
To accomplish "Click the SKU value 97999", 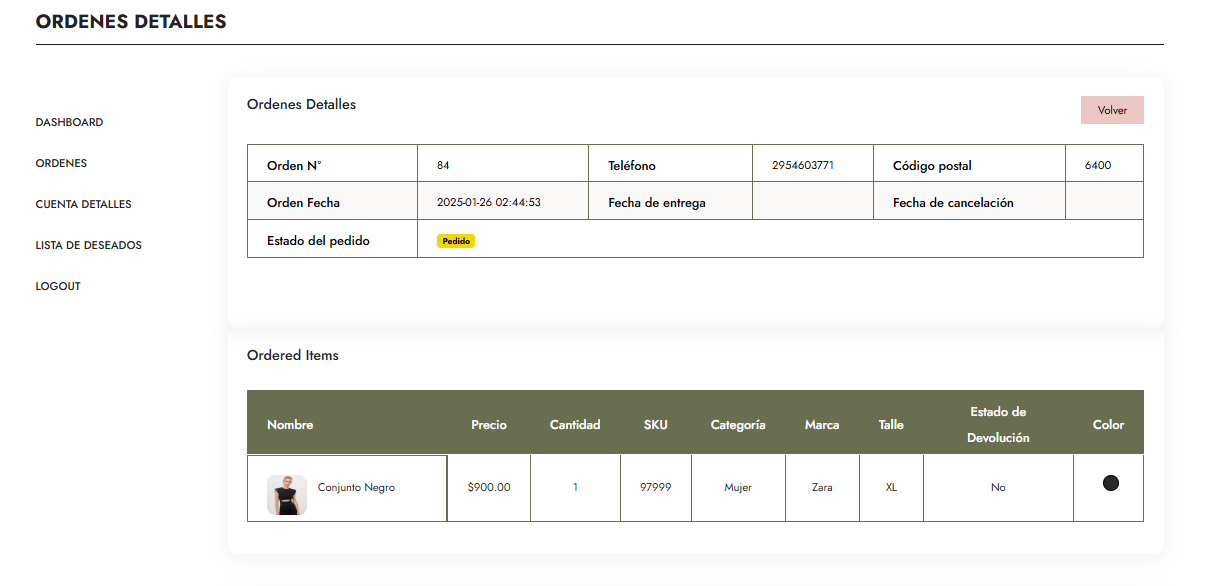I will pos(655,488).
